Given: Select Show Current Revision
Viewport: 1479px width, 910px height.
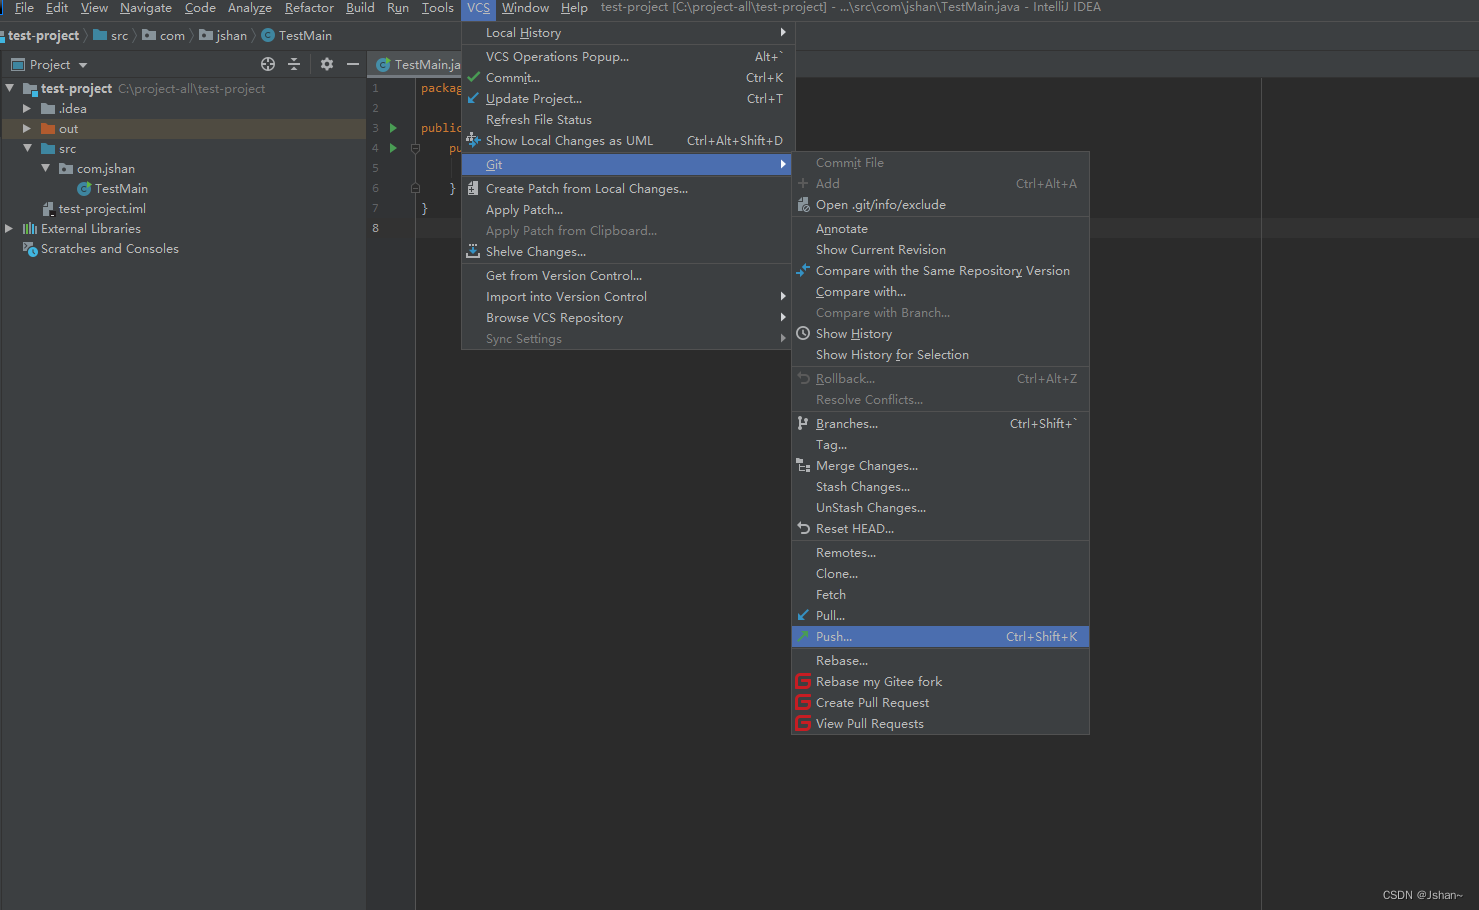Looking at the screenshot, I should [940, 250].
